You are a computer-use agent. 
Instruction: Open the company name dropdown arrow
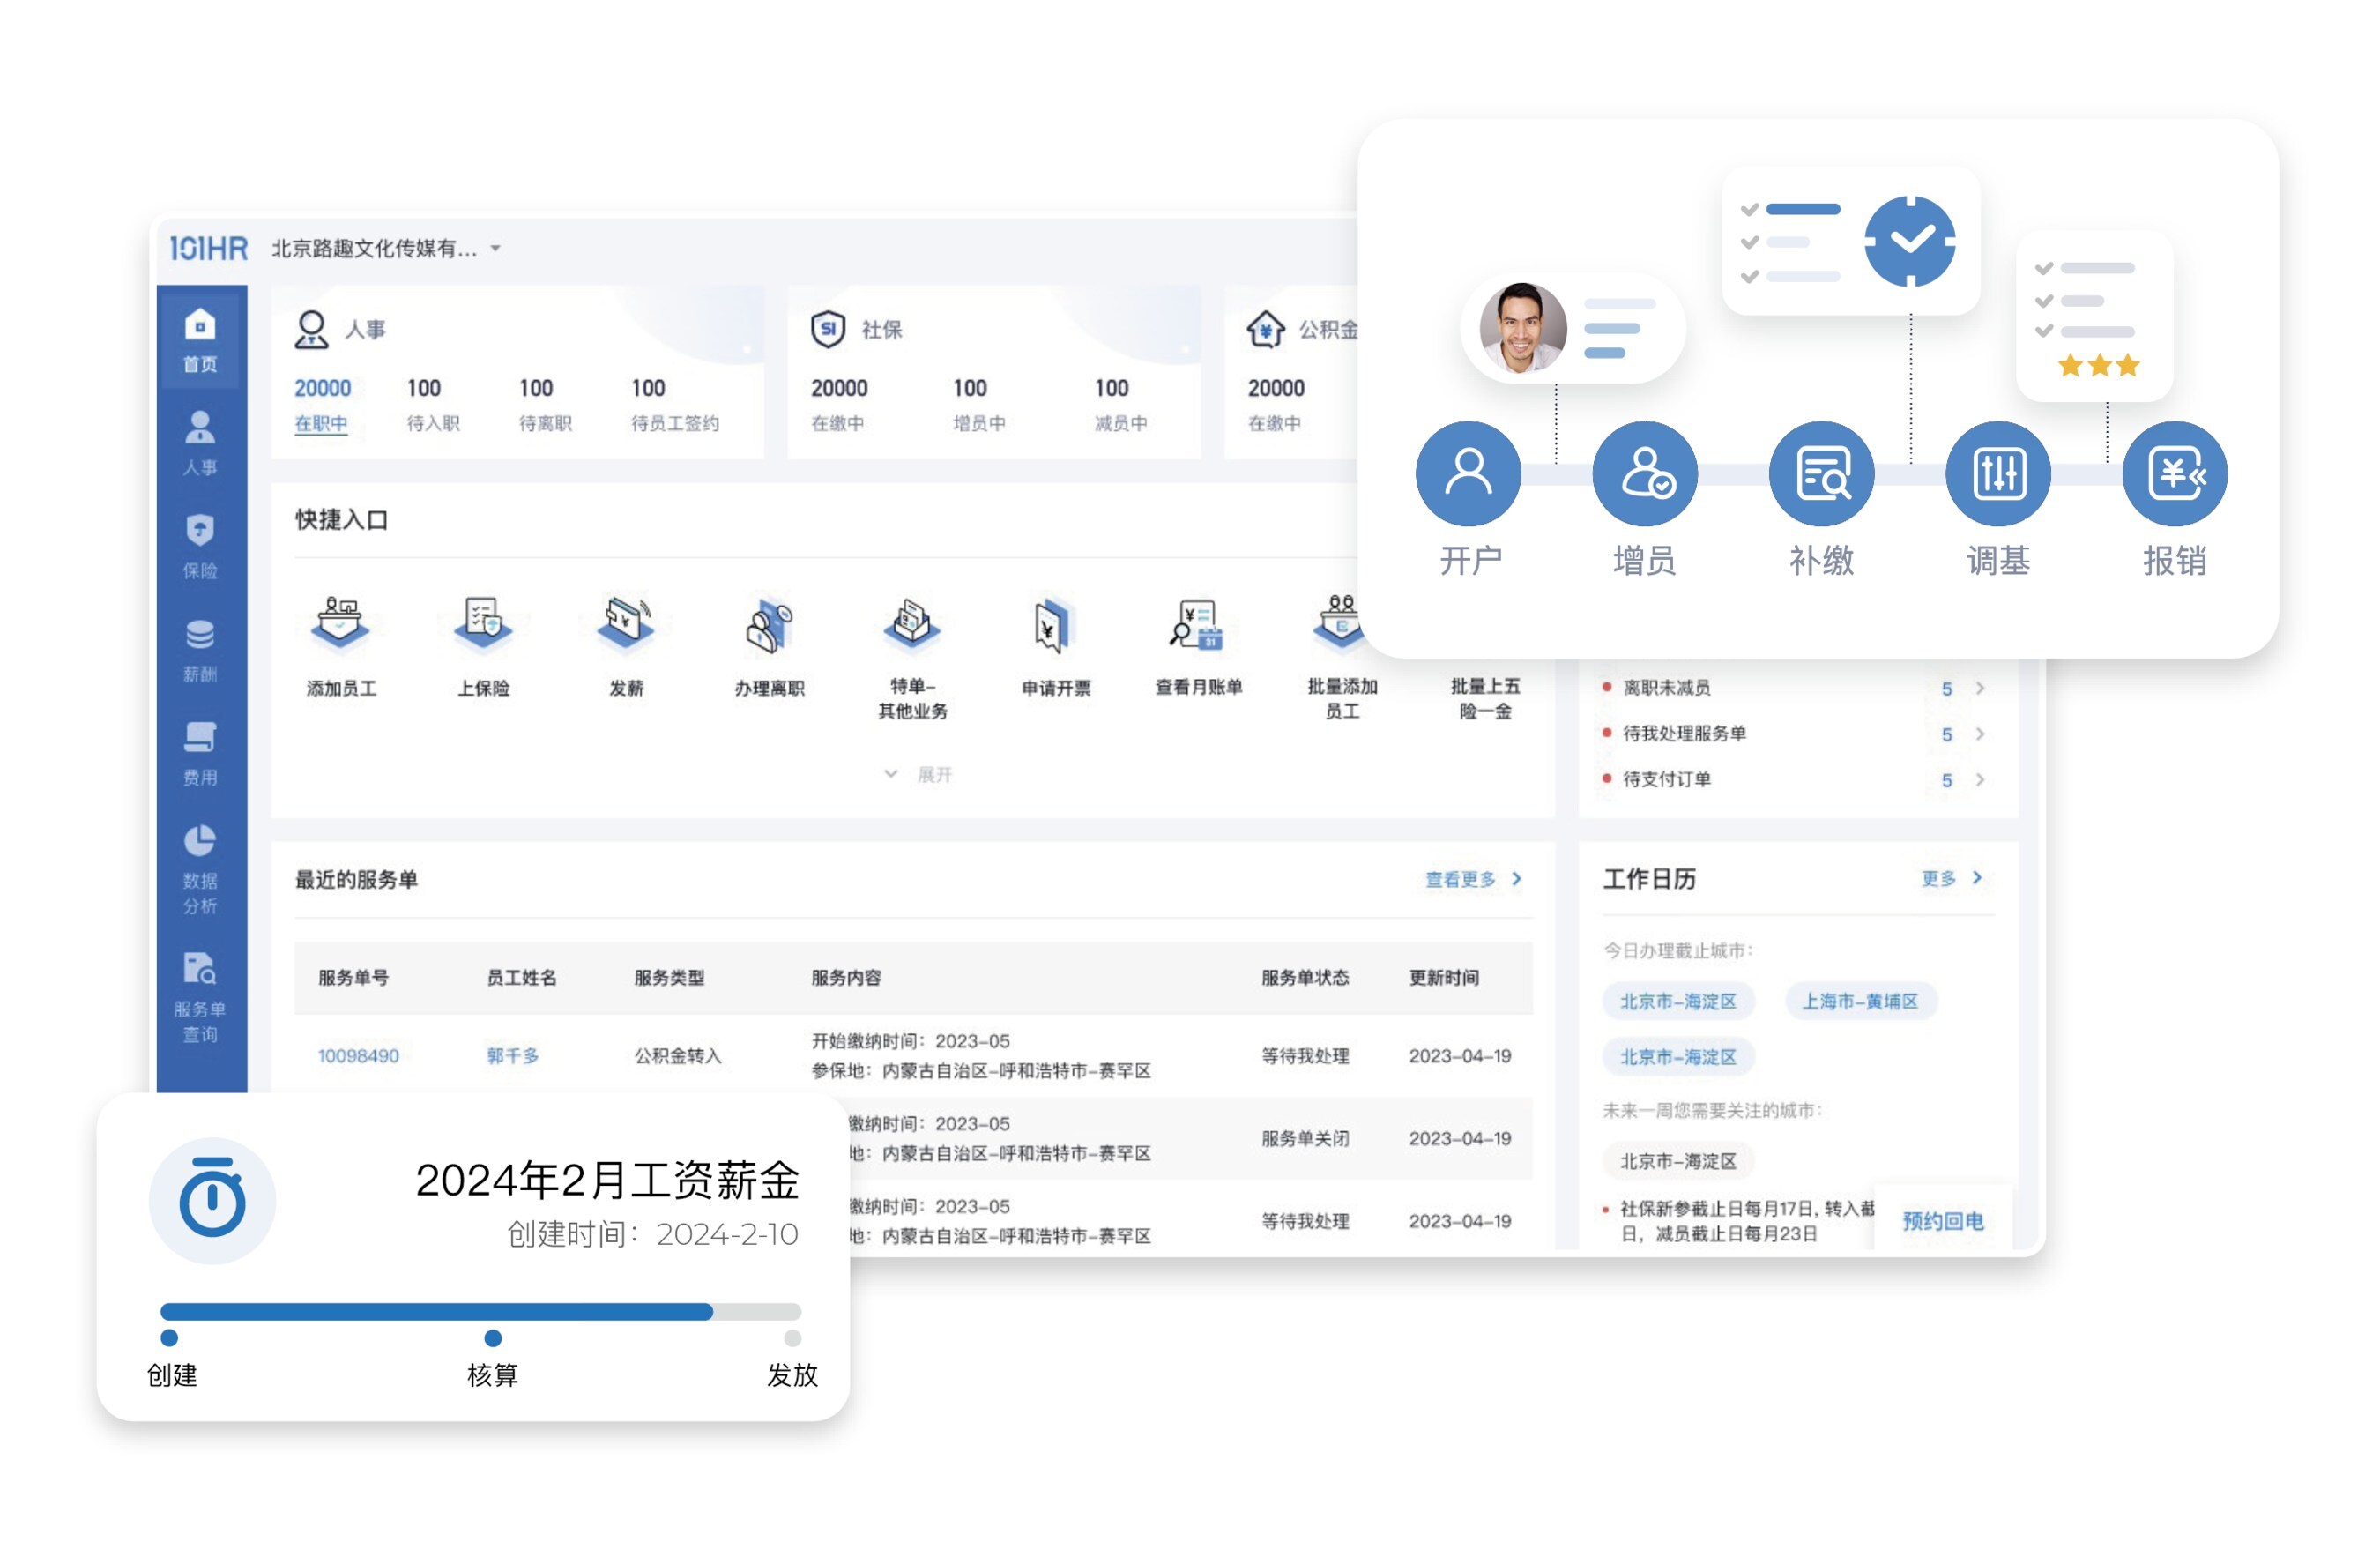coord(495,248)
